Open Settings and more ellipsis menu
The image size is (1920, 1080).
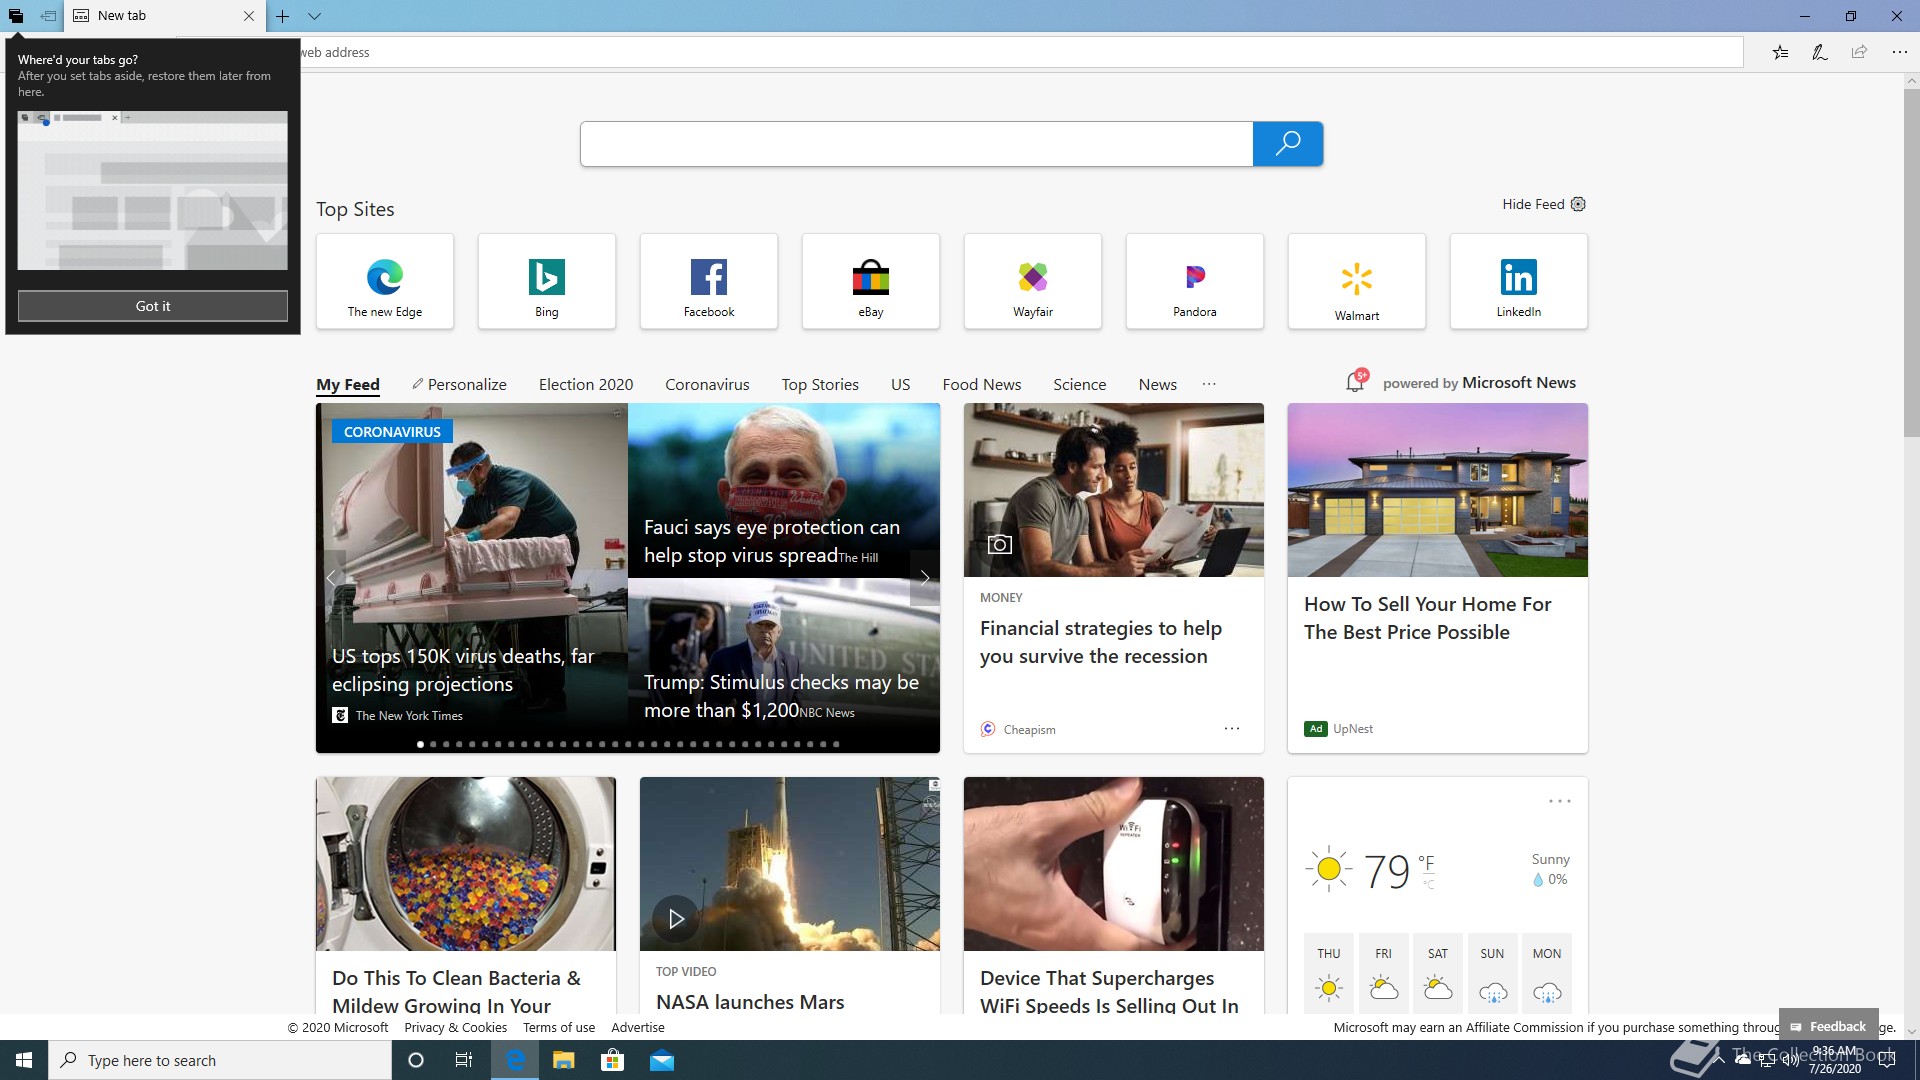[x=1899, y=52]
